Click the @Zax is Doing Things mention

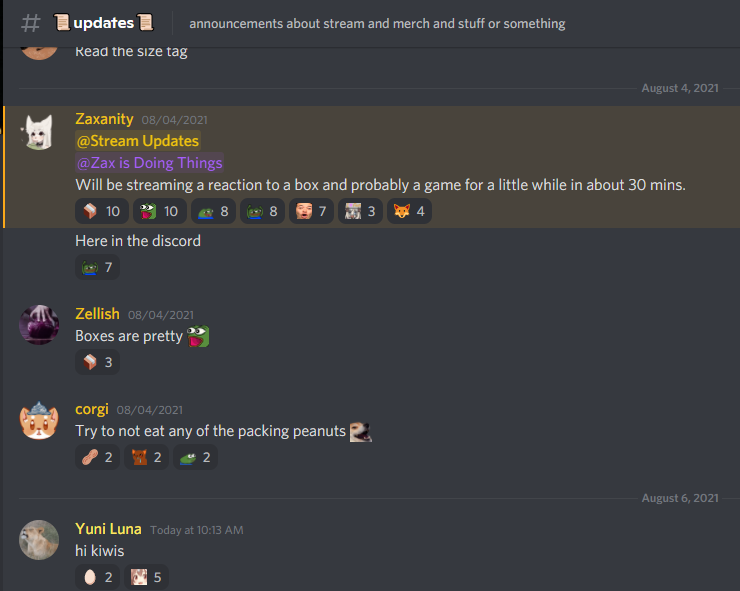[149, 163]
